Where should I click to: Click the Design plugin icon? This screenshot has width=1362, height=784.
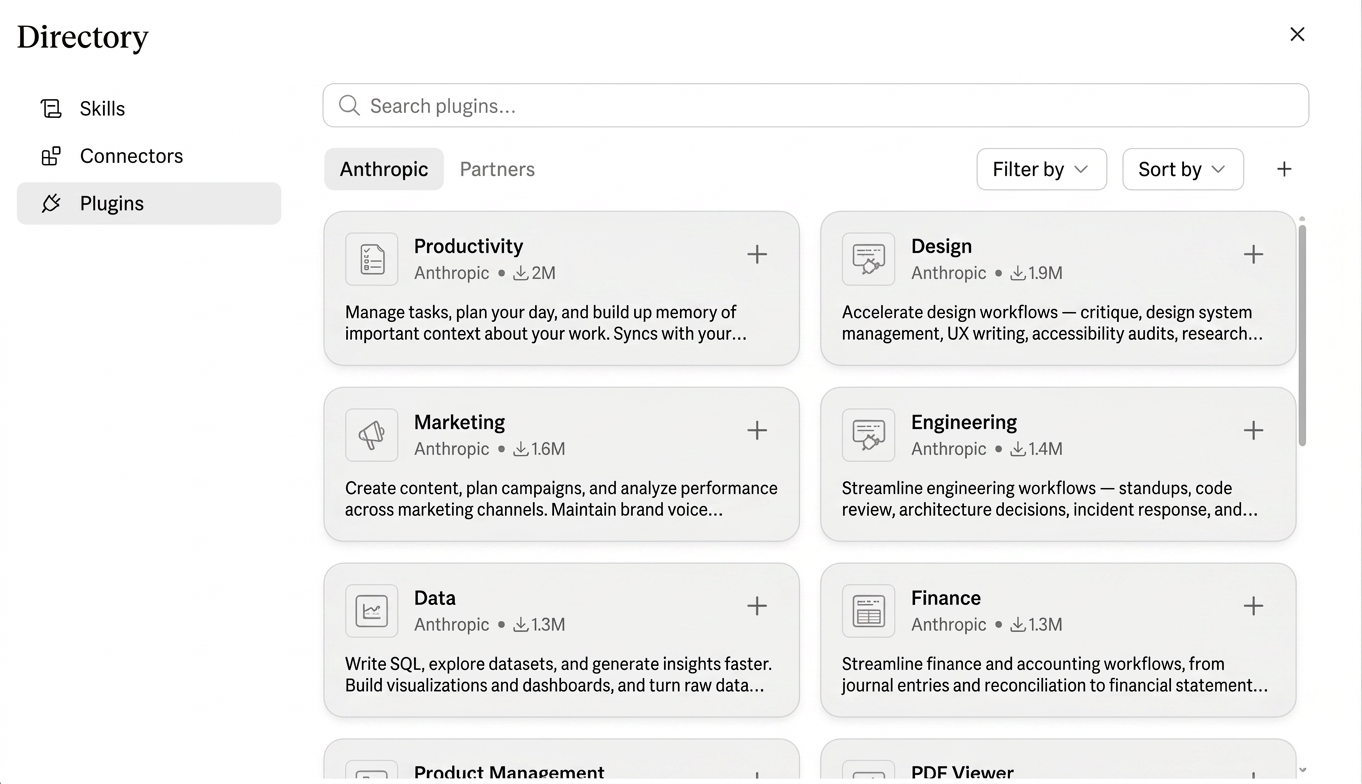coord(868,259)
